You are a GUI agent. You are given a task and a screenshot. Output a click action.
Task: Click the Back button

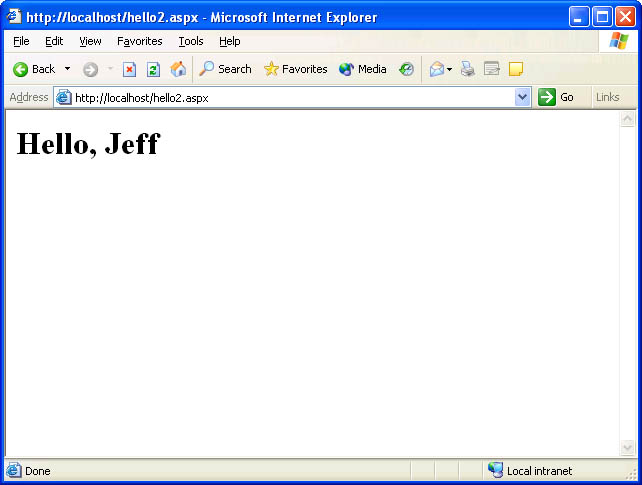tap(34, 69)
